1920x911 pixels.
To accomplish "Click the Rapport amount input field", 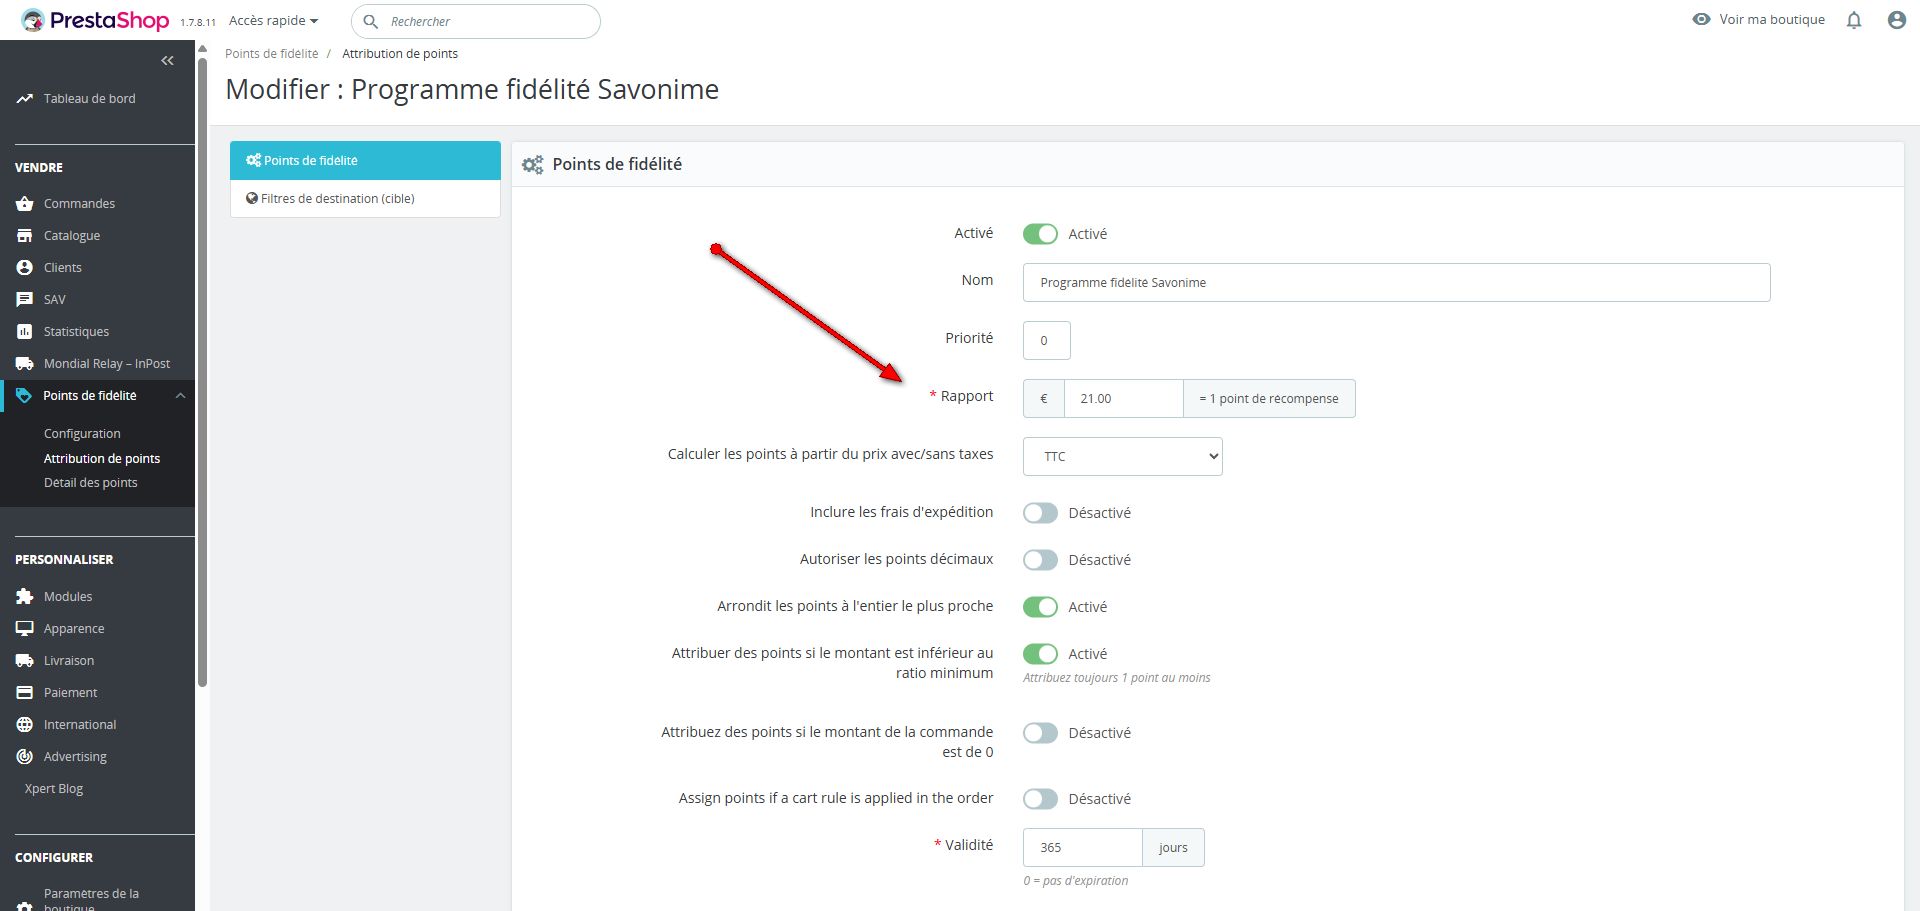I will pyautogui.click(x=1123, y=399).
